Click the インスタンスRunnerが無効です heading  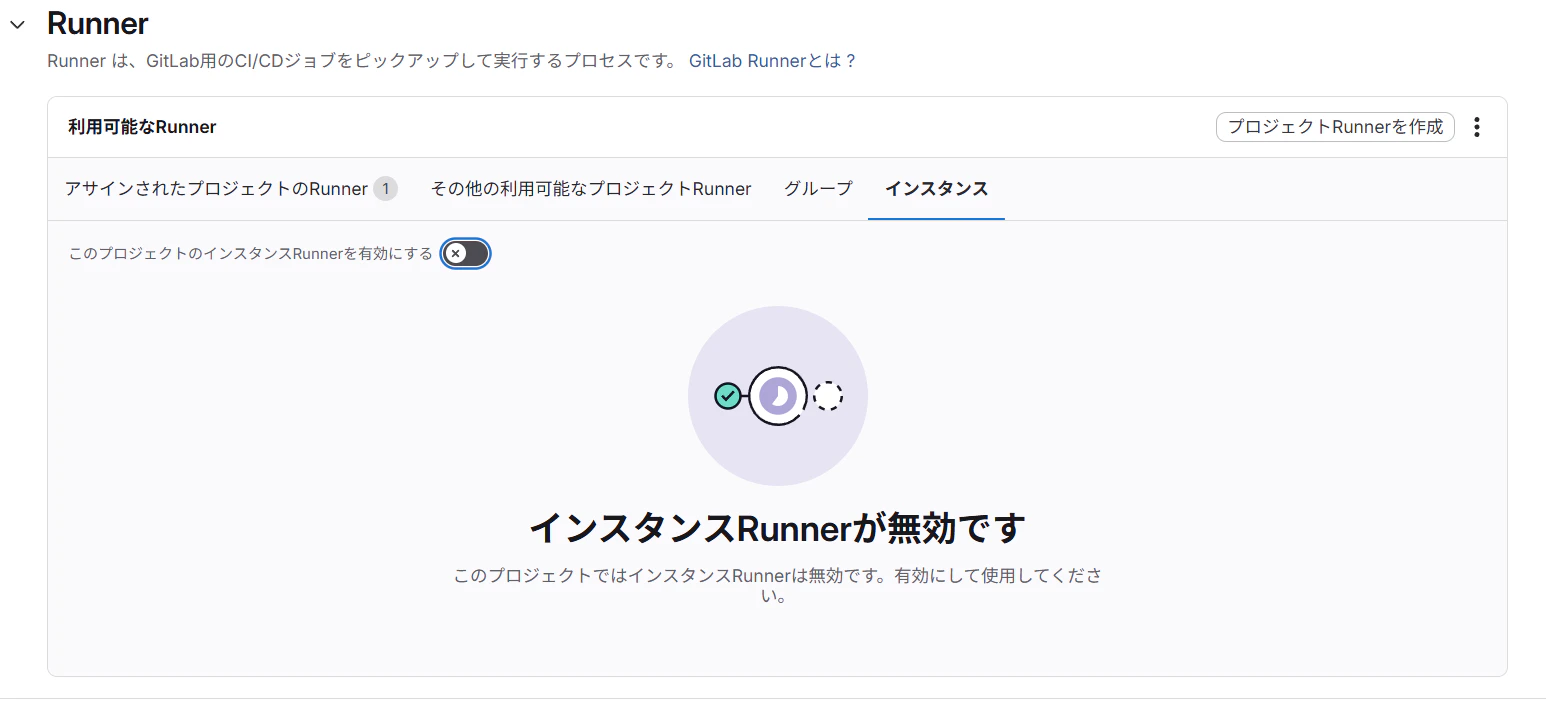point(777,528)
